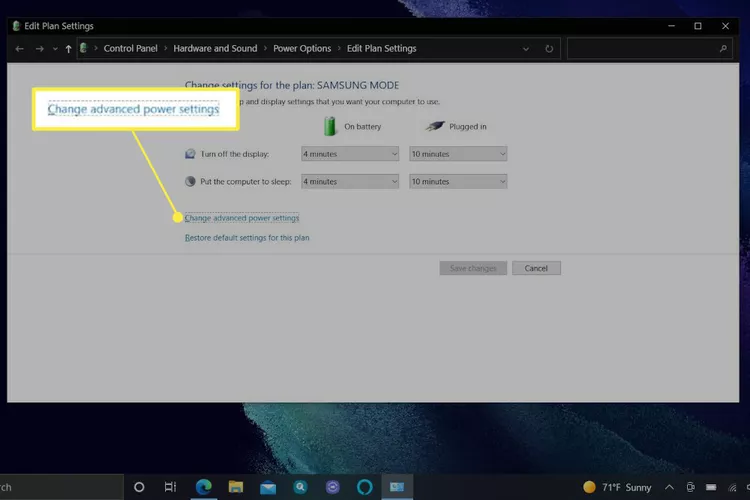This screenshot has height=500, width=750.
Task: Go back using the back arrow
Action: tap(20, 49)
